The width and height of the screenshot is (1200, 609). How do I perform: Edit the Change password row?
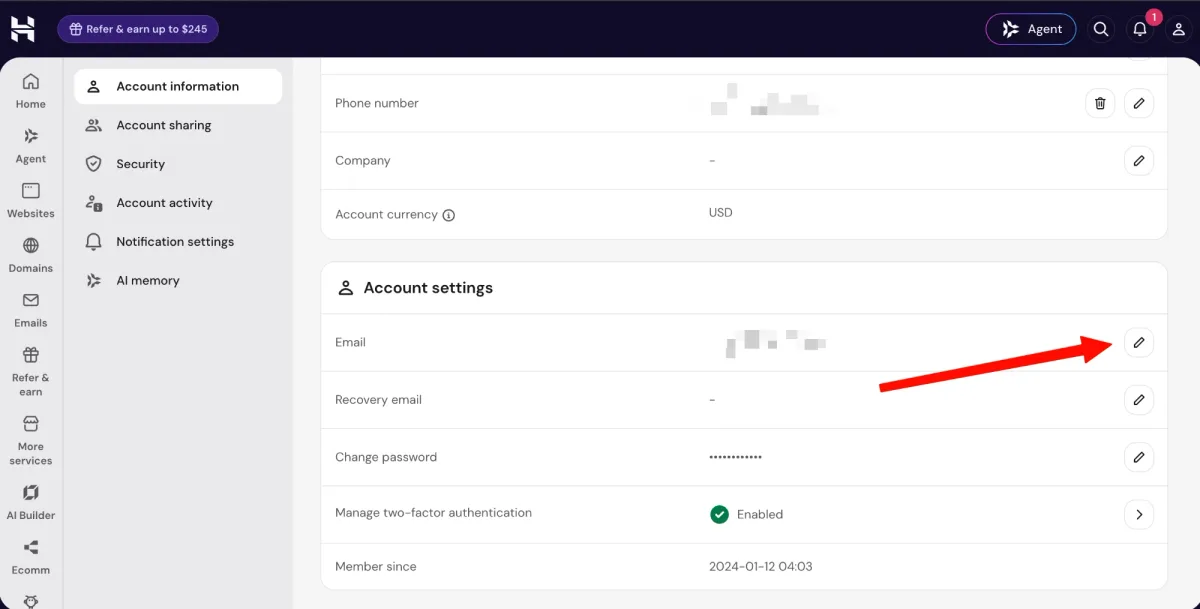pyautogui.click(x=1139, y=458)
